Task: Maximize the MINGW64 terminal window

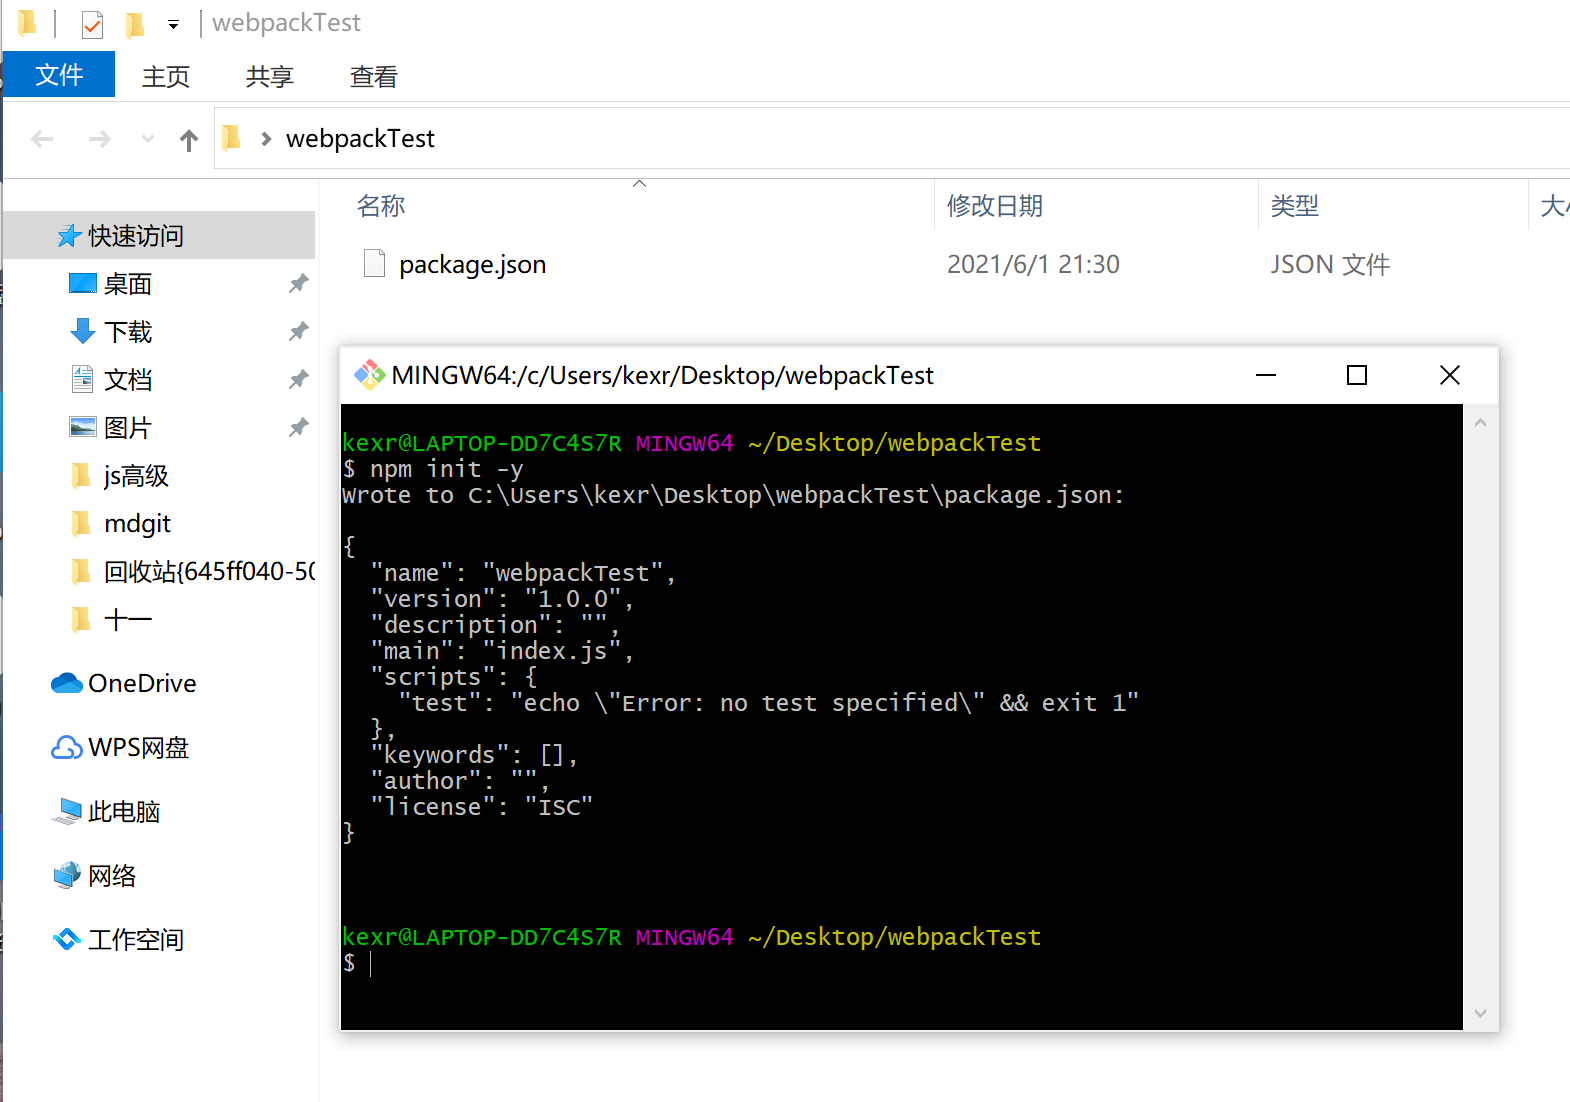Action: pyautogui.click(x=1357, y=375)
